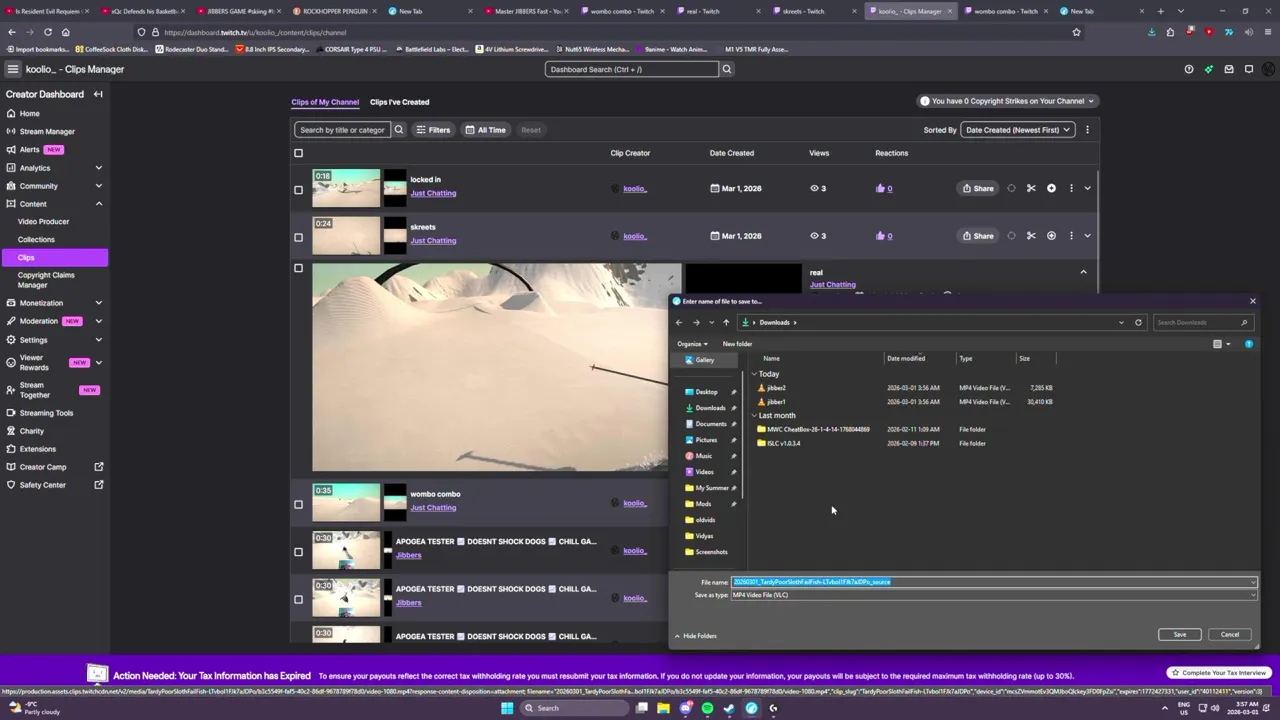Click Cancel button in file dialog
The height and width of the screenshot is (720, 1280).
pyautogui.click(x=1230, y=635)
